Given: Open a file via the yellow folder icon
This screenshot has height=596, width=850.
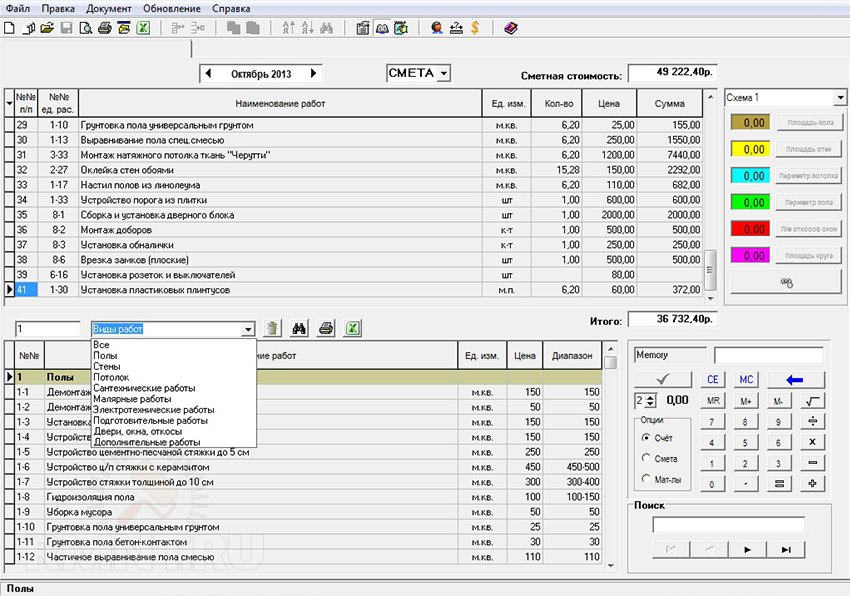Looking at the screenshot, I should click(x=47, y=28).
